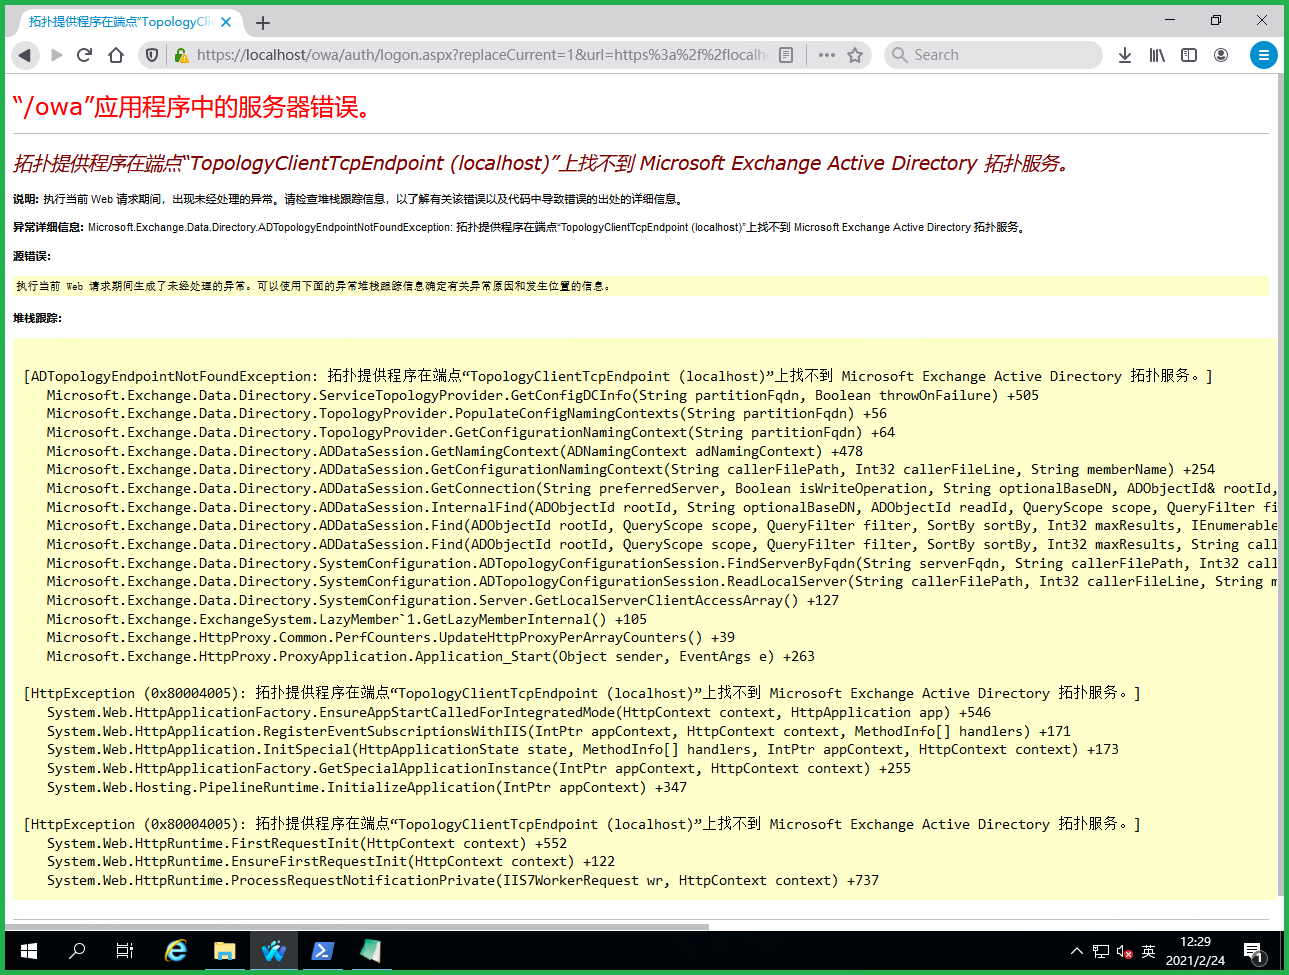
Task: Restore down the browser window
Action: tap(1216, 20)
